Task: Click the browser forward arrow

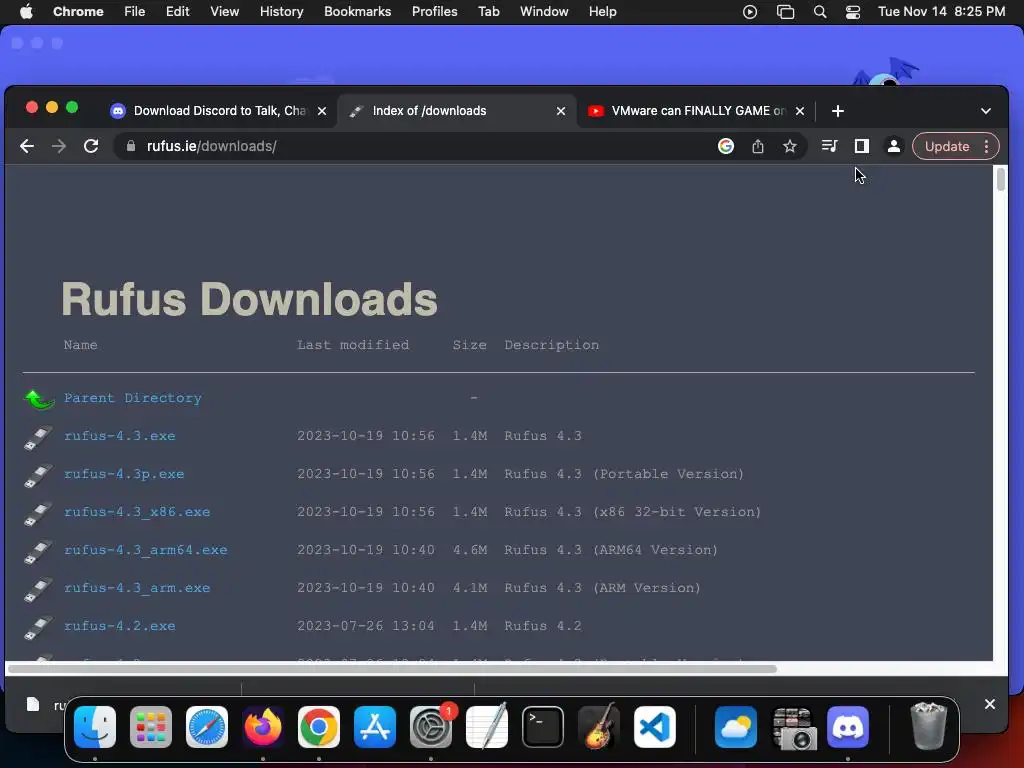Action: click(x=59, y=146)
